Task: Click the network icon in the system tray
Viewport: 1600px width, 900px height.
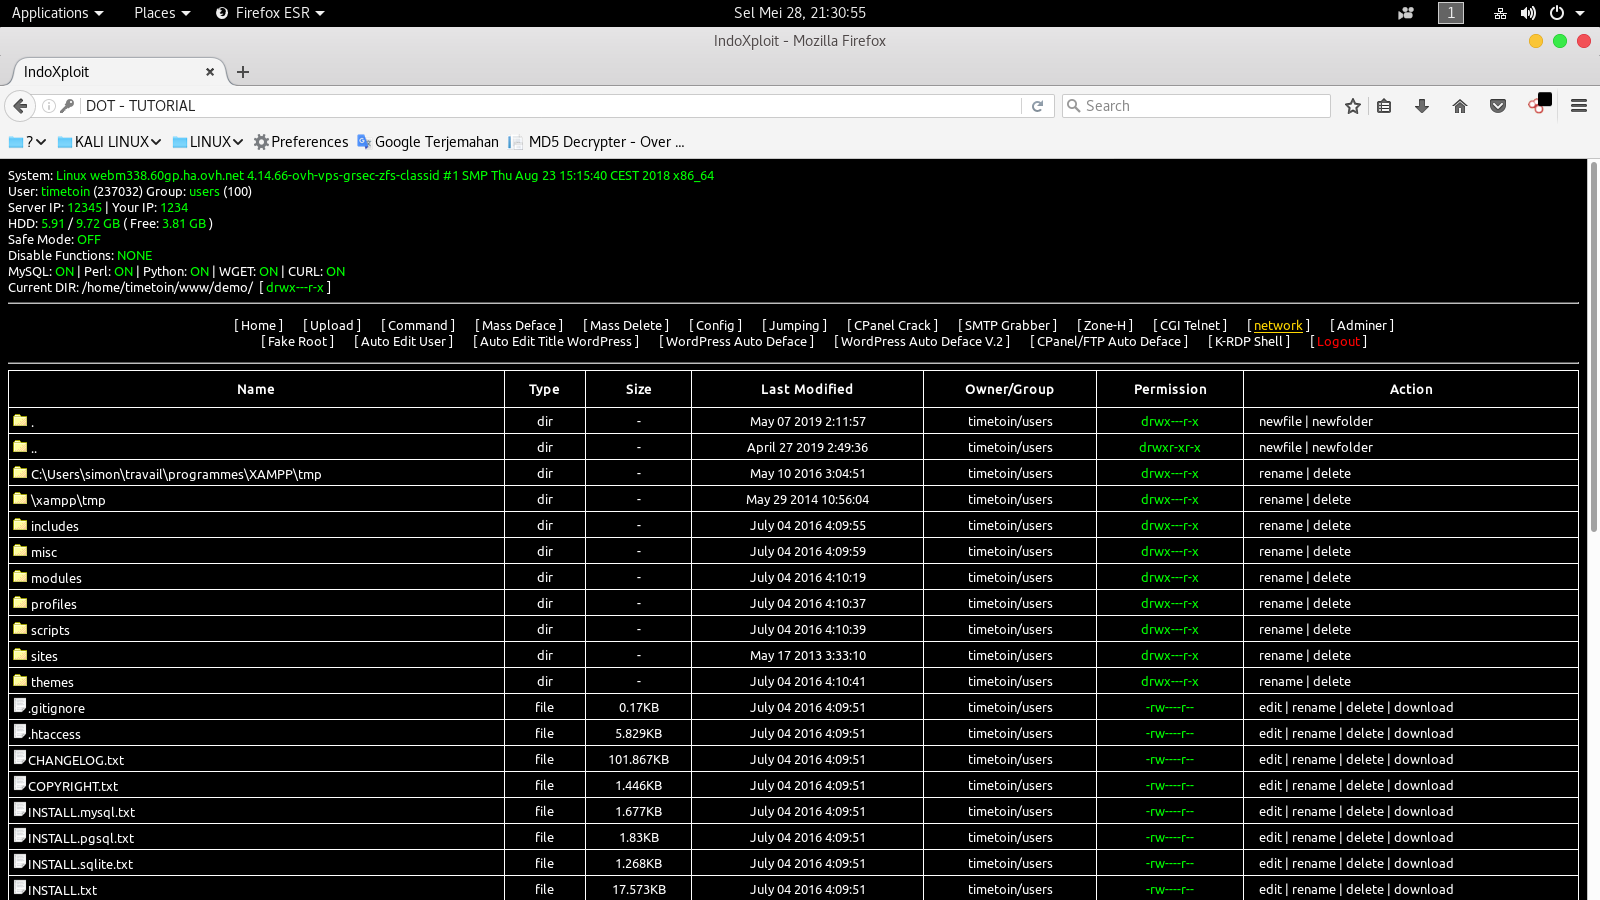Action: click(x=1498, y=13)
